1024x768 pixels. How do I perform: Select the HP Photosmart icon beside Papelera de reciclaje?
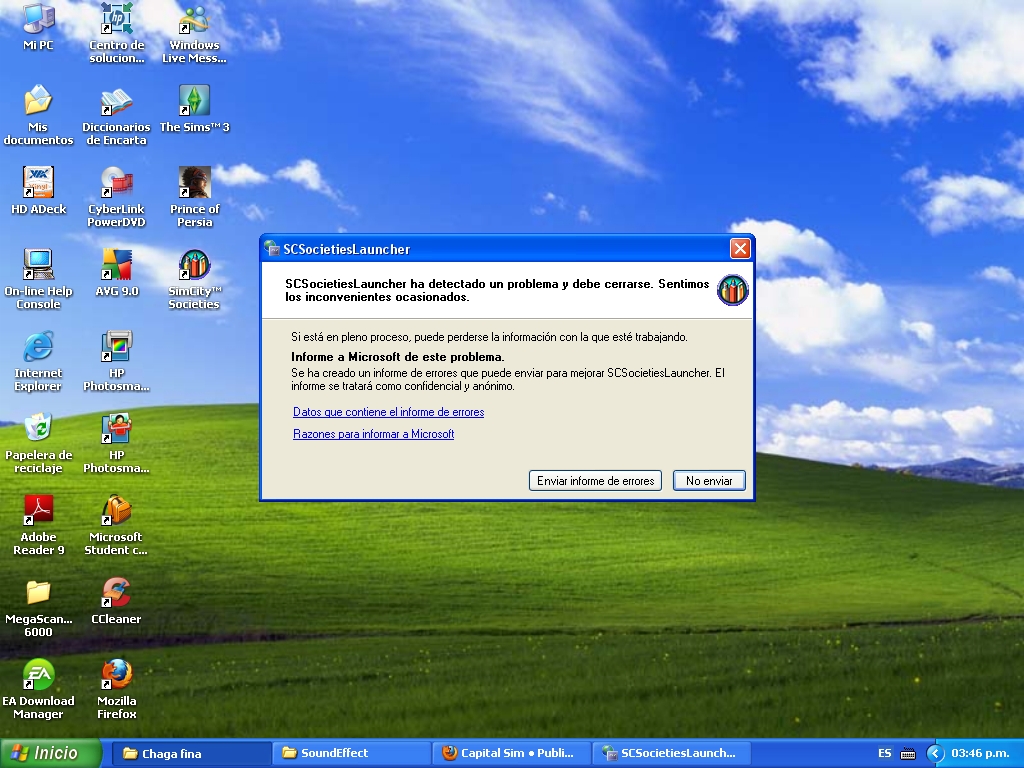tap(116, 443)
